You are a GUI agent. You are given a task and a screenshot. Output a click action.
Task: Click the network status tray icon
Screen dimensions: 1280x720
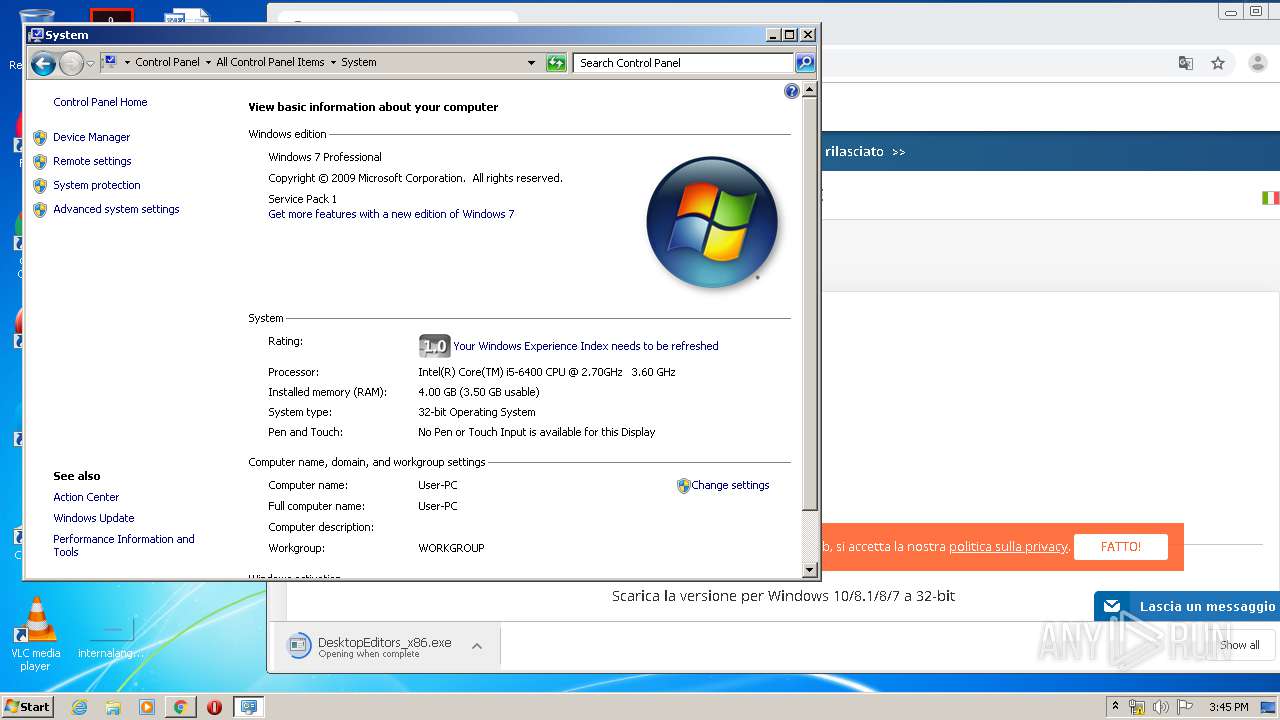[1137, 707]
